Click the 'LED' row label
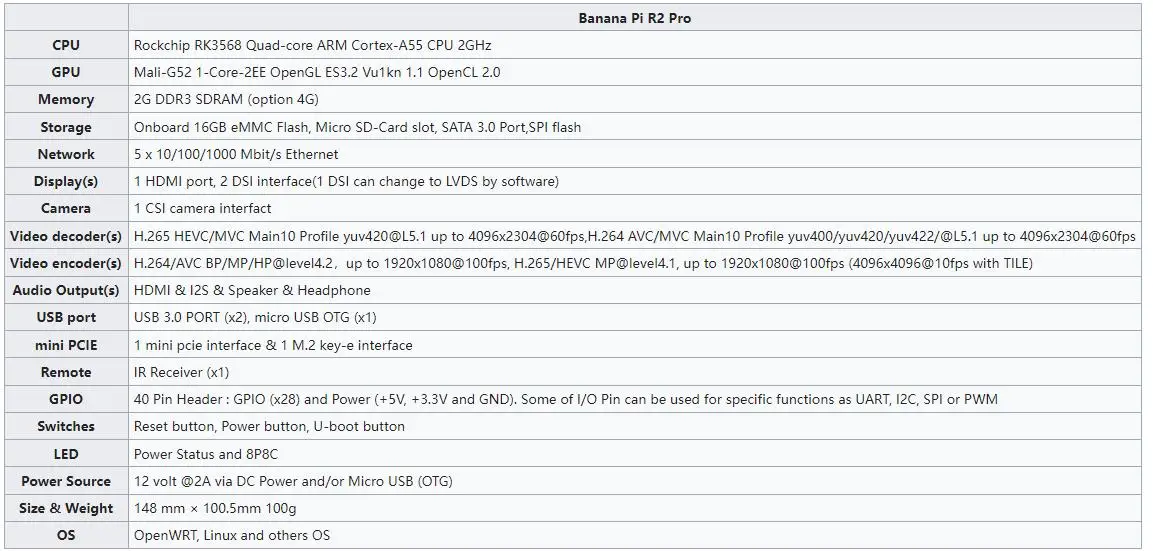The image size is (1153, 551). click(x=66, y=453)
